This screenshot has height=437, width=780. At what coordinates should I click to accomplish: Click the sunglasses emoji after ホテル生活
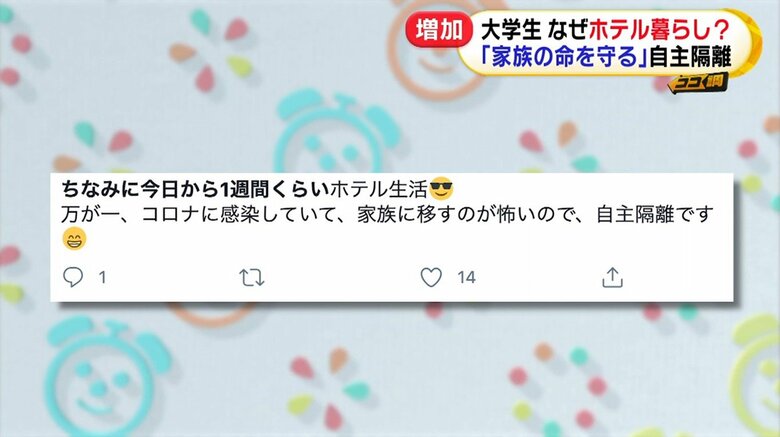441,189
